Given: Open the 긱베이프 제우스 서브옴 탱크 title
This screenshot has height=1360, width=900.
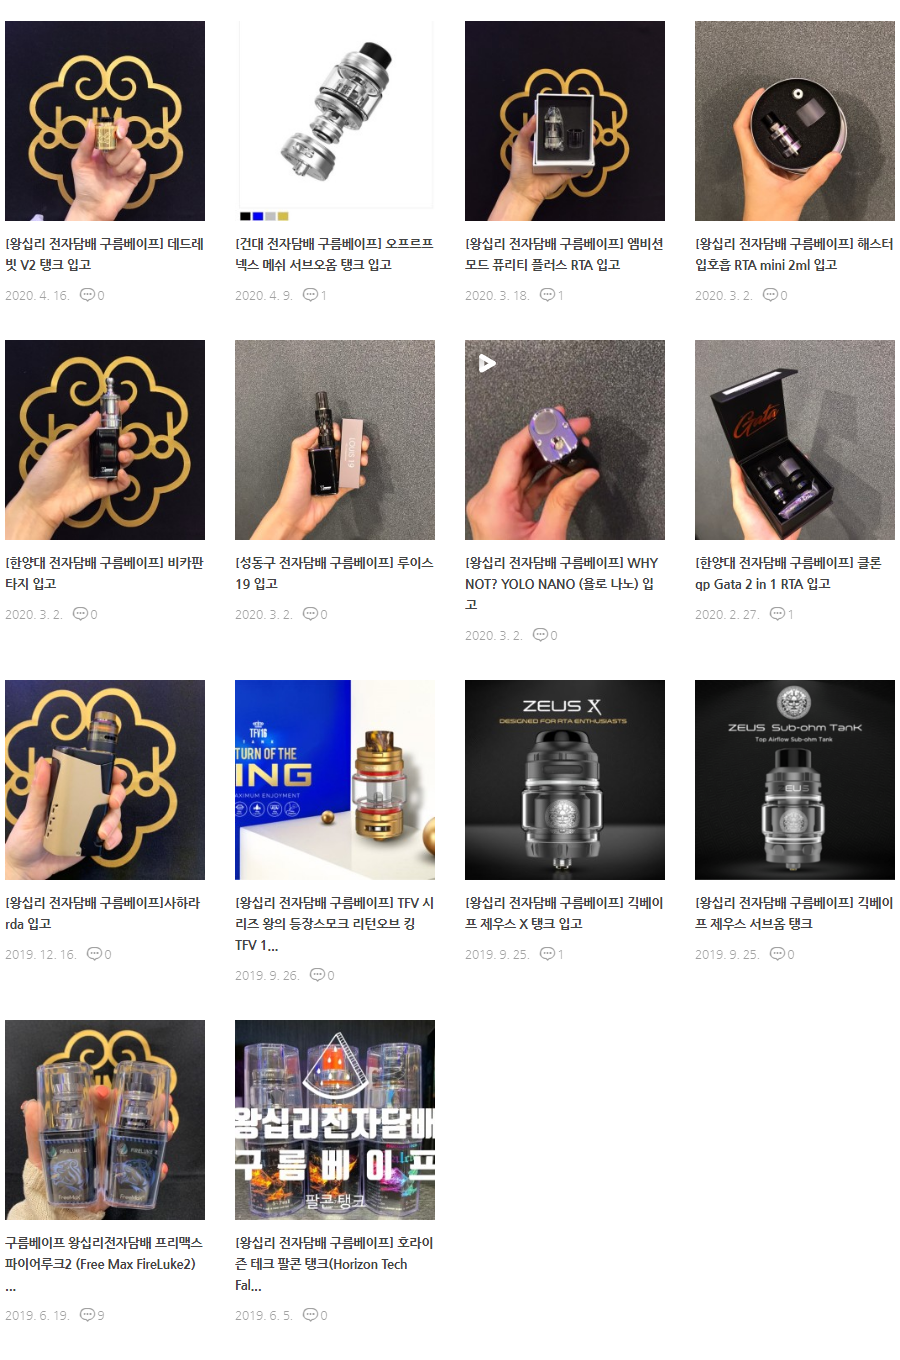Looking at the screenshot, I should (794, 913).
